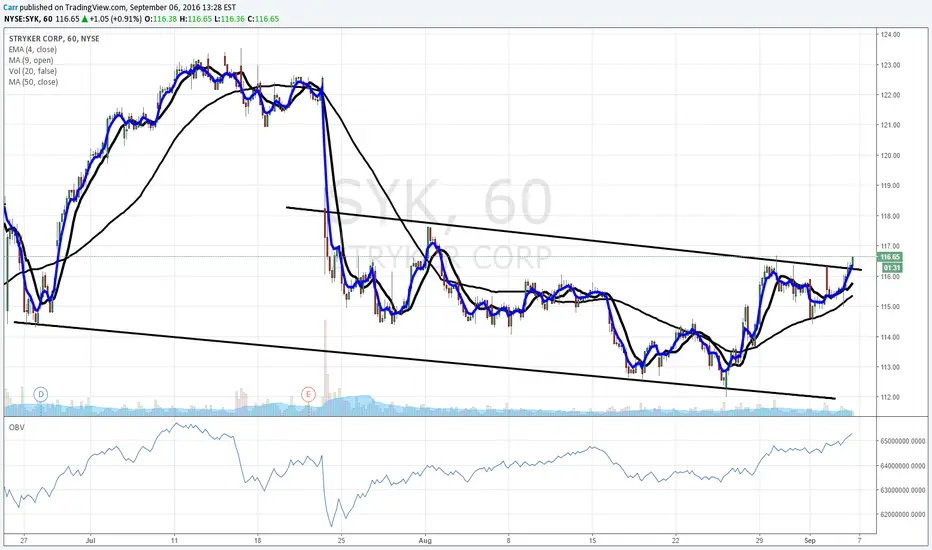Click the 18 date label on time axis
932x550 pixels.
pyautogui.click(x=257, y=540)
